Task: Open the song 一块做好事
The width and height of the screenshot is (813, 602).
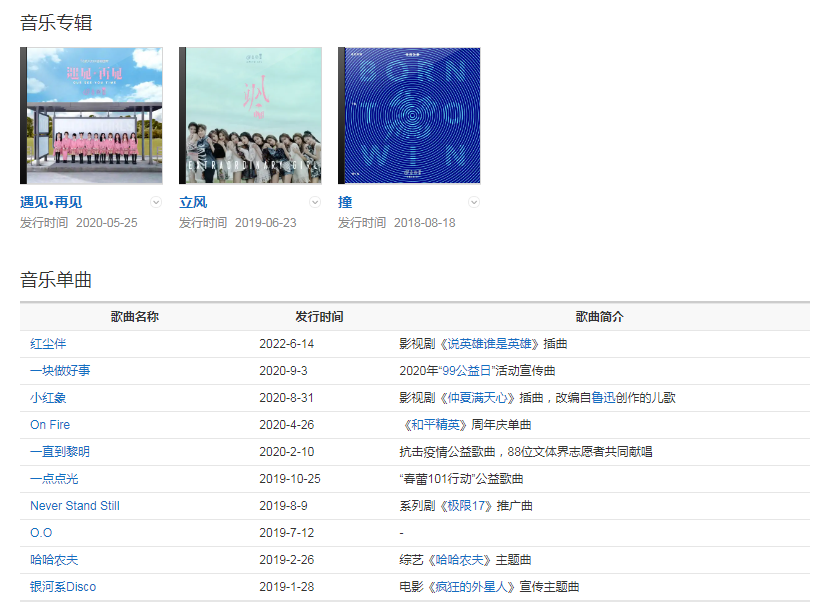Action: point(60,371)
